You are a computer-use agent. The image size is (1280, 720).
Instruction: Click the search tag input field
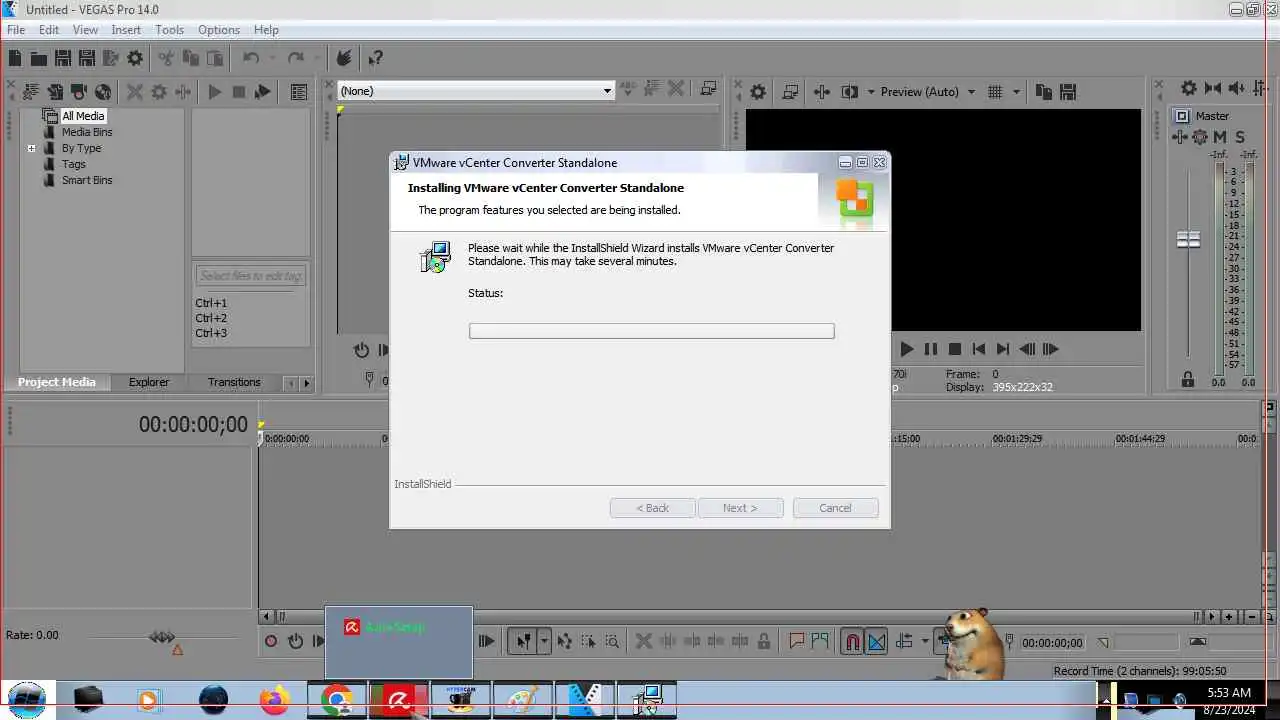click(250, 276)
